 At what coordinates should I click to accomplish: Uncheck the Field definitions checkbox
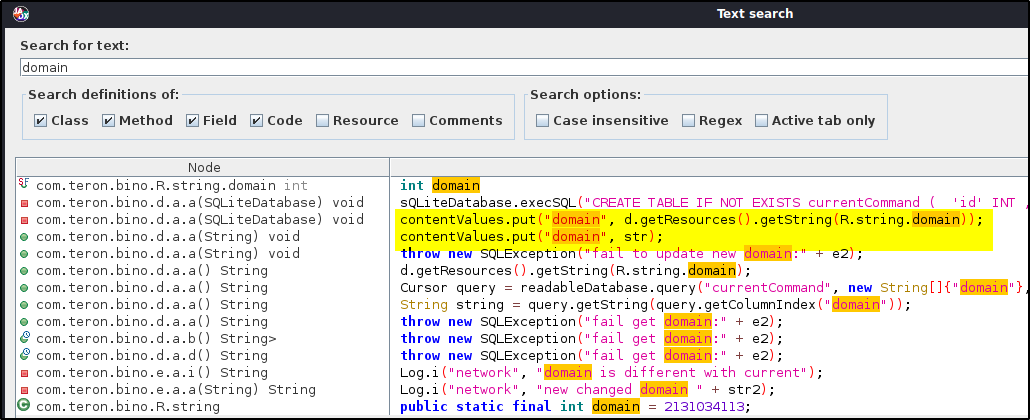click(193, 121)
